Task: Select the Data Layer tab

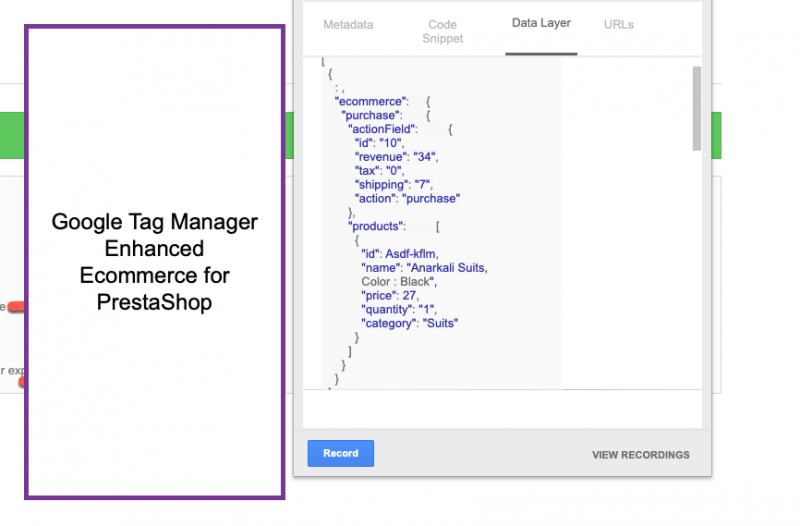Action: coord(540,23)
